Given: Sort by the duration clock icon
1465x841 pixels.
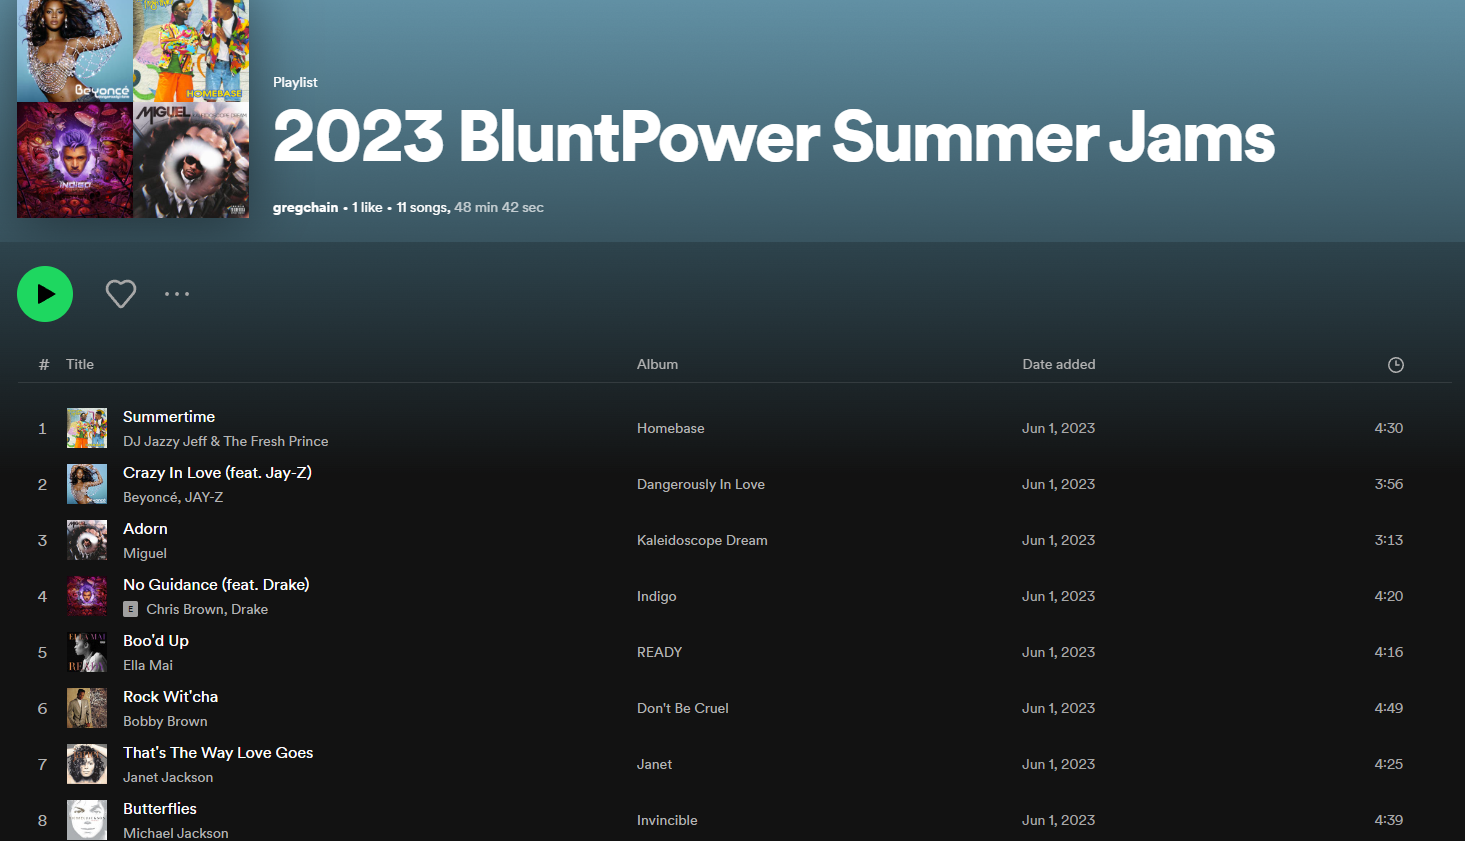Looking at the screenshot, I should point(1396,365).
